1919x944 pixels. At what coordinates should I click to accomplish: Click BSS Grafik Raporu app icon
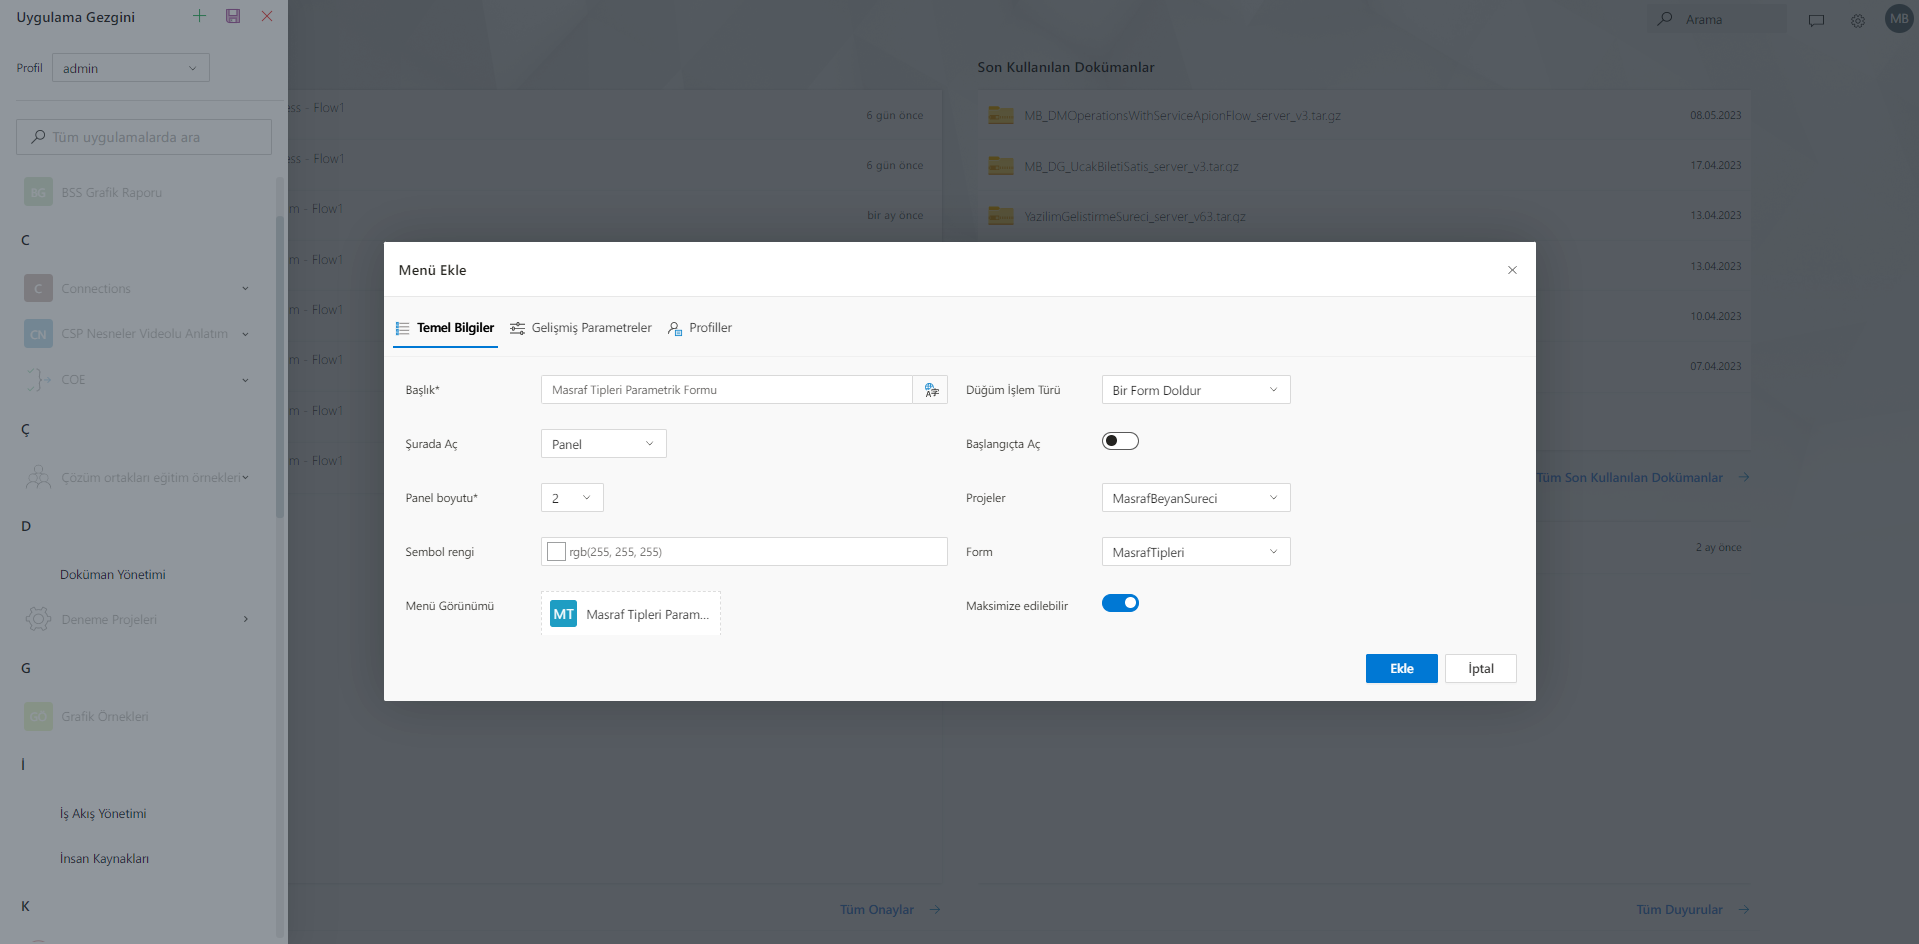point(38,192)
